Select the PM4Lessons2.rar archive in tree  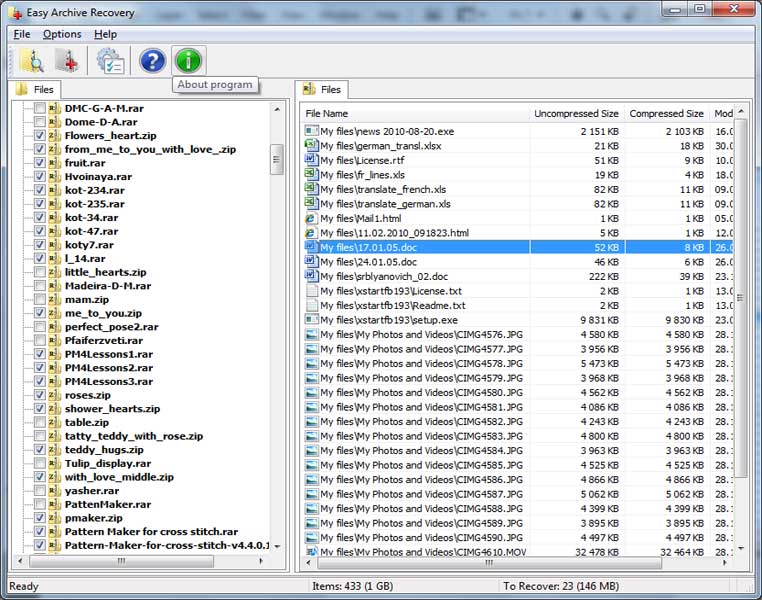[108, 368]
